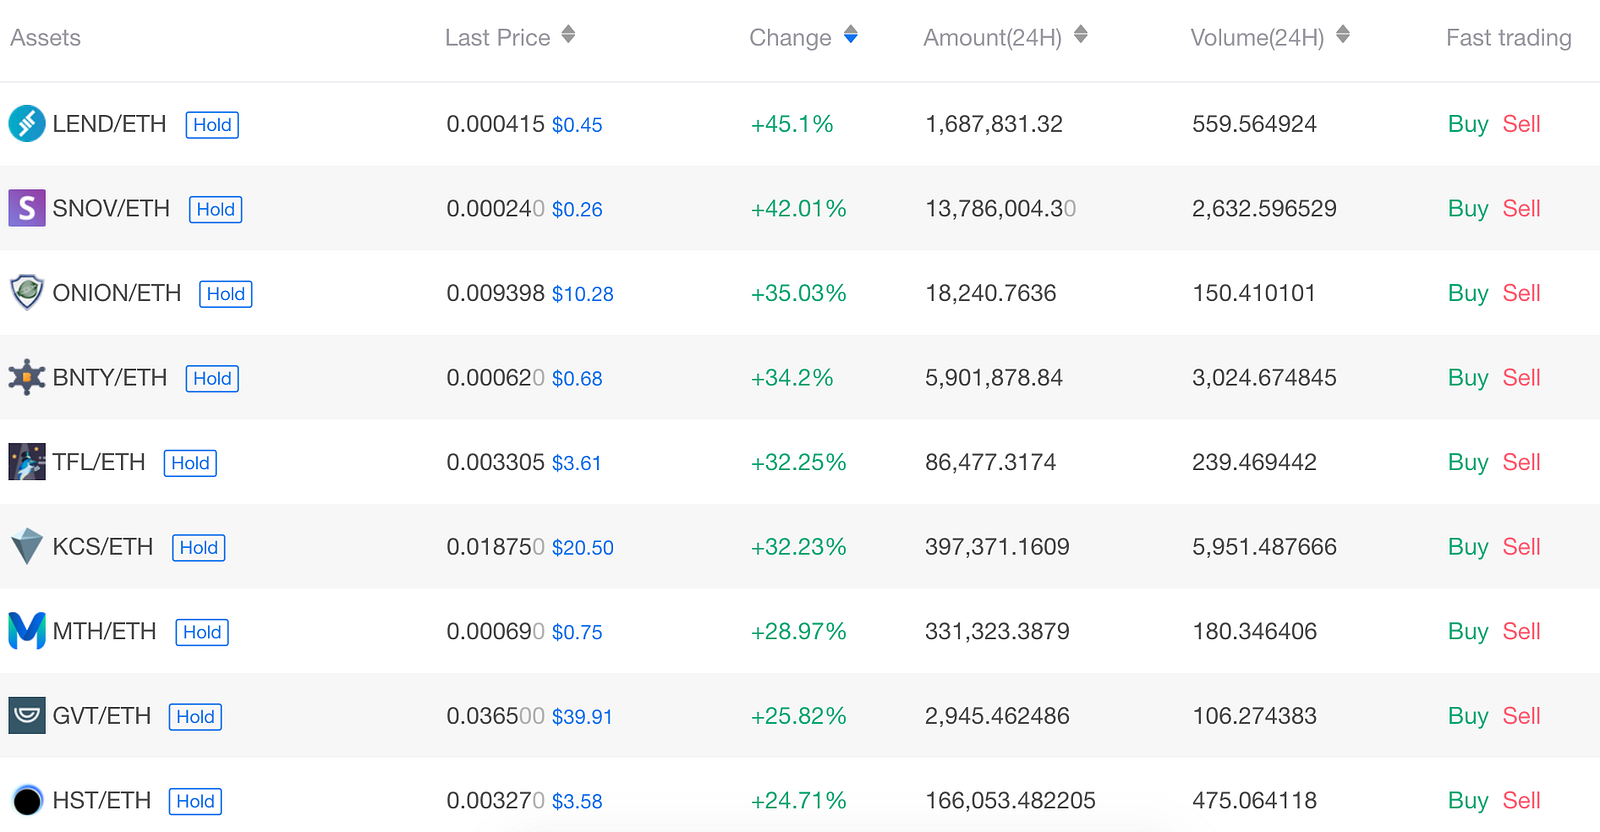The height and width of the screenshot is (832, 1600).
Task: Click the TFL coin thumbnail icon
Action: point(27,462)
